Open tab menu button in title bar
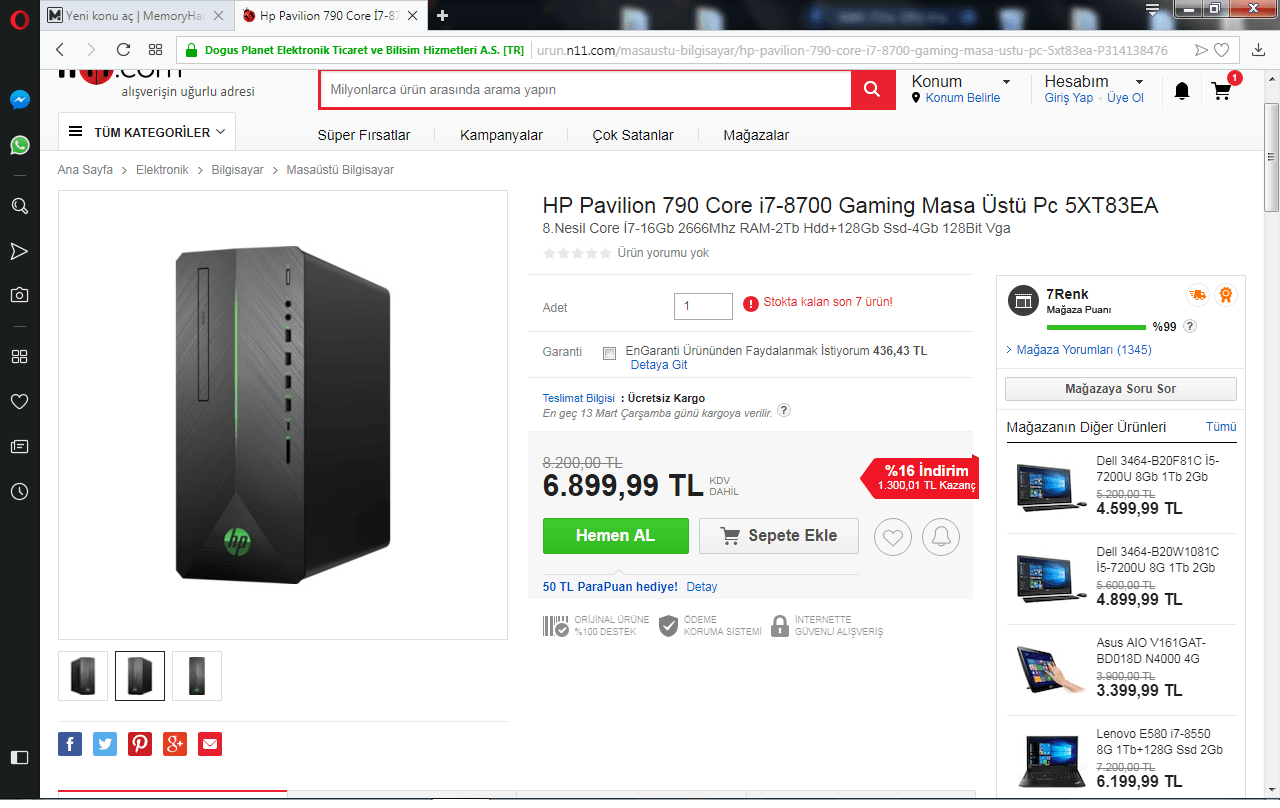Image resolution: width=1280 pixels, height=808 pixels. [1152, 10]
